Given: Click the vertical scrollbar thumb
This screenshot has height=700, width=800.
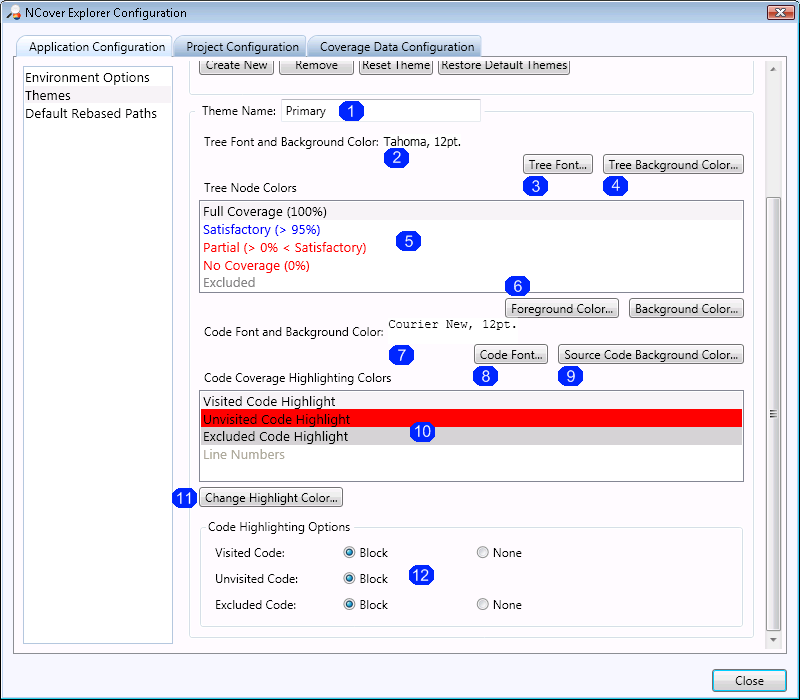Looking at the screenshot, I should tap(773, 414).
